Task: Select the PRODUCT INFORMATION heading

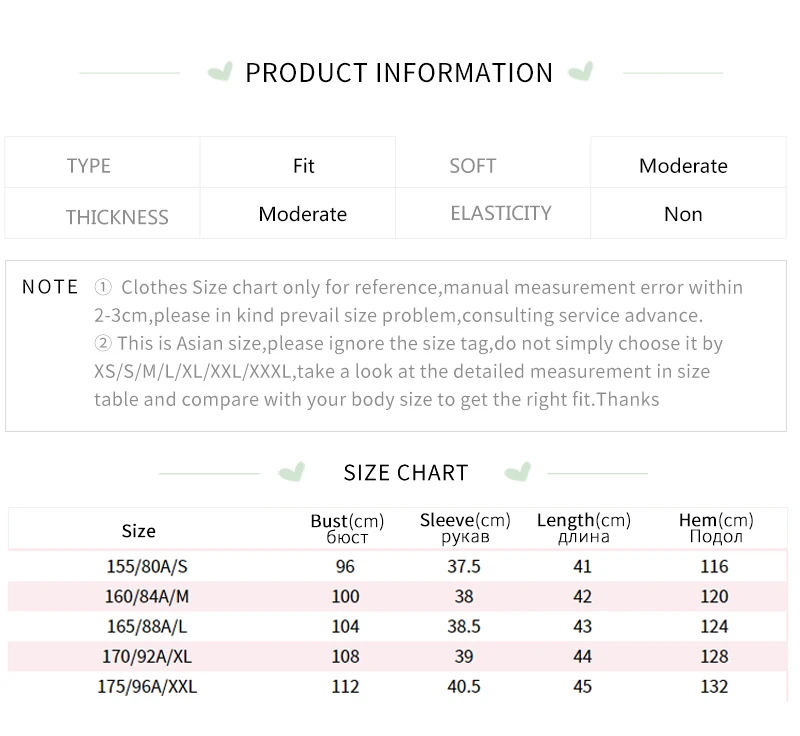Action: pos(399,73)
